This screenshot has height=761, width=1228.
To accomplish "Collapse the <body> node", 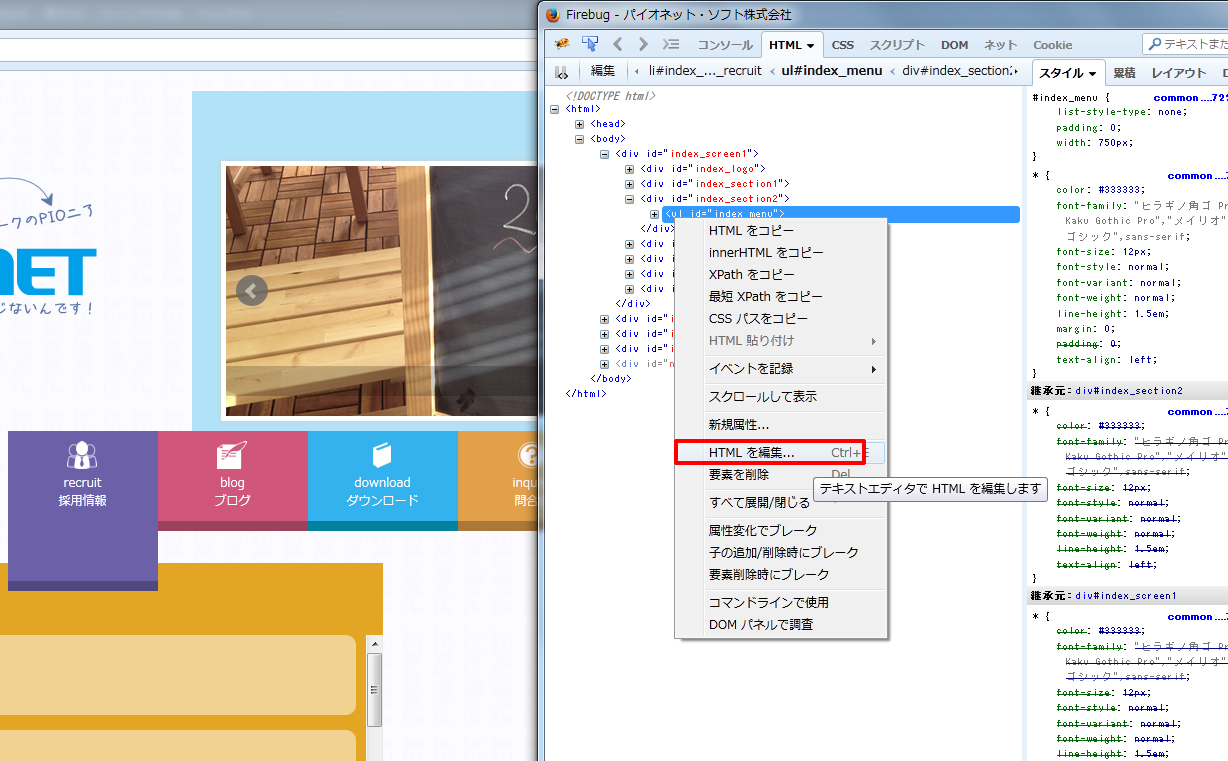I will (x=579, y=139).
